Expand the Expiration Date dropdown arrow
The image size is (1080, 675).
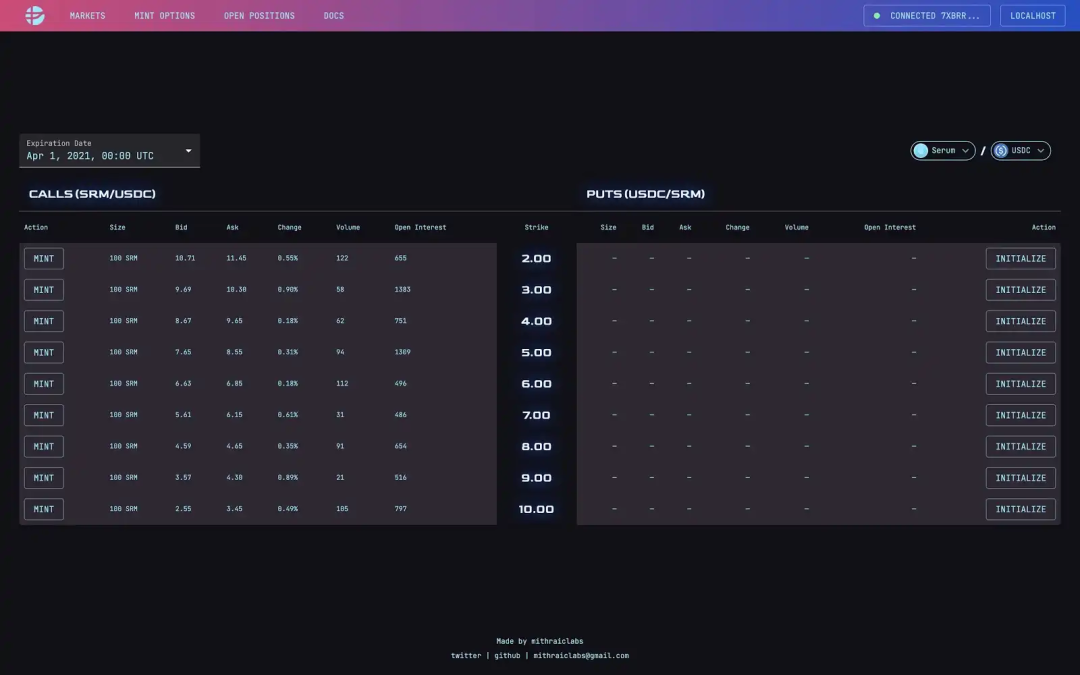(188, 151)
